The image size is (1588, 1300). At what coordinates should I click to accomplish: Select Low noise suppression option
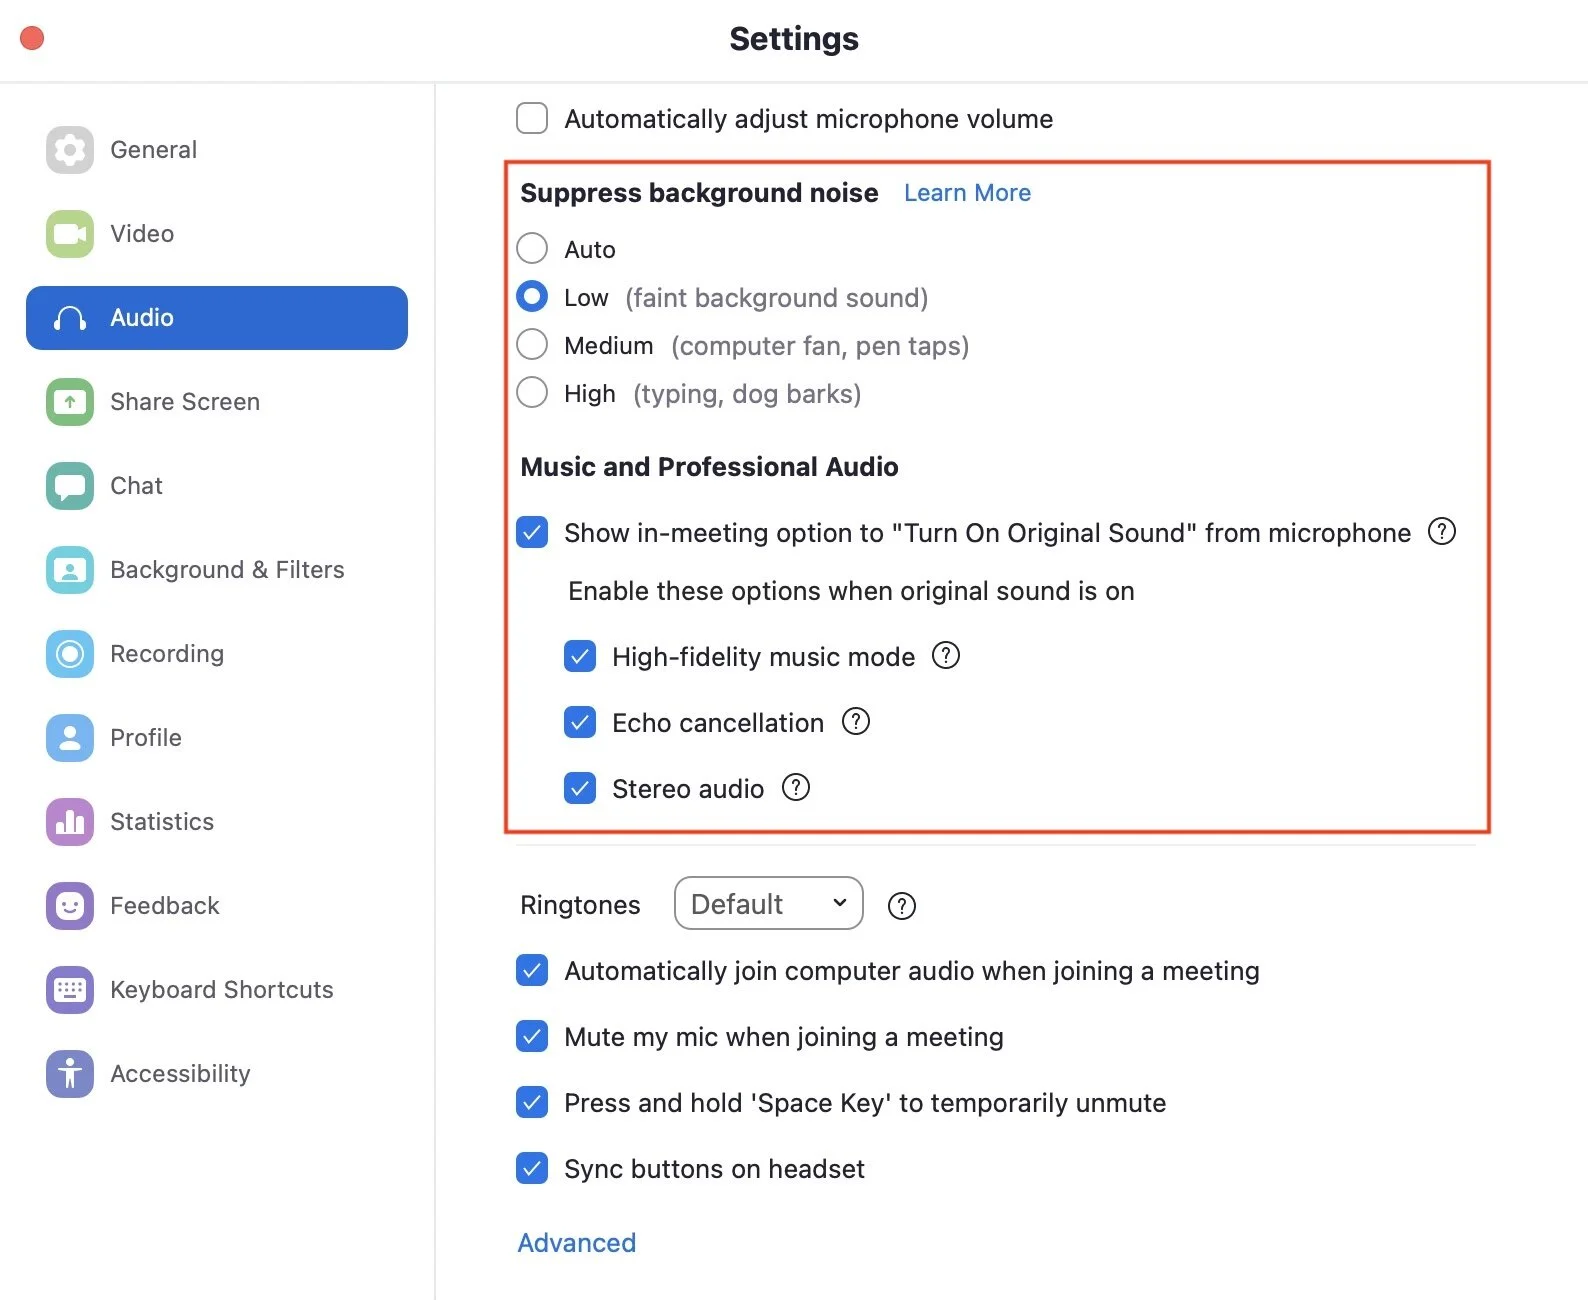pyautogui.click(x=532, y=296)
